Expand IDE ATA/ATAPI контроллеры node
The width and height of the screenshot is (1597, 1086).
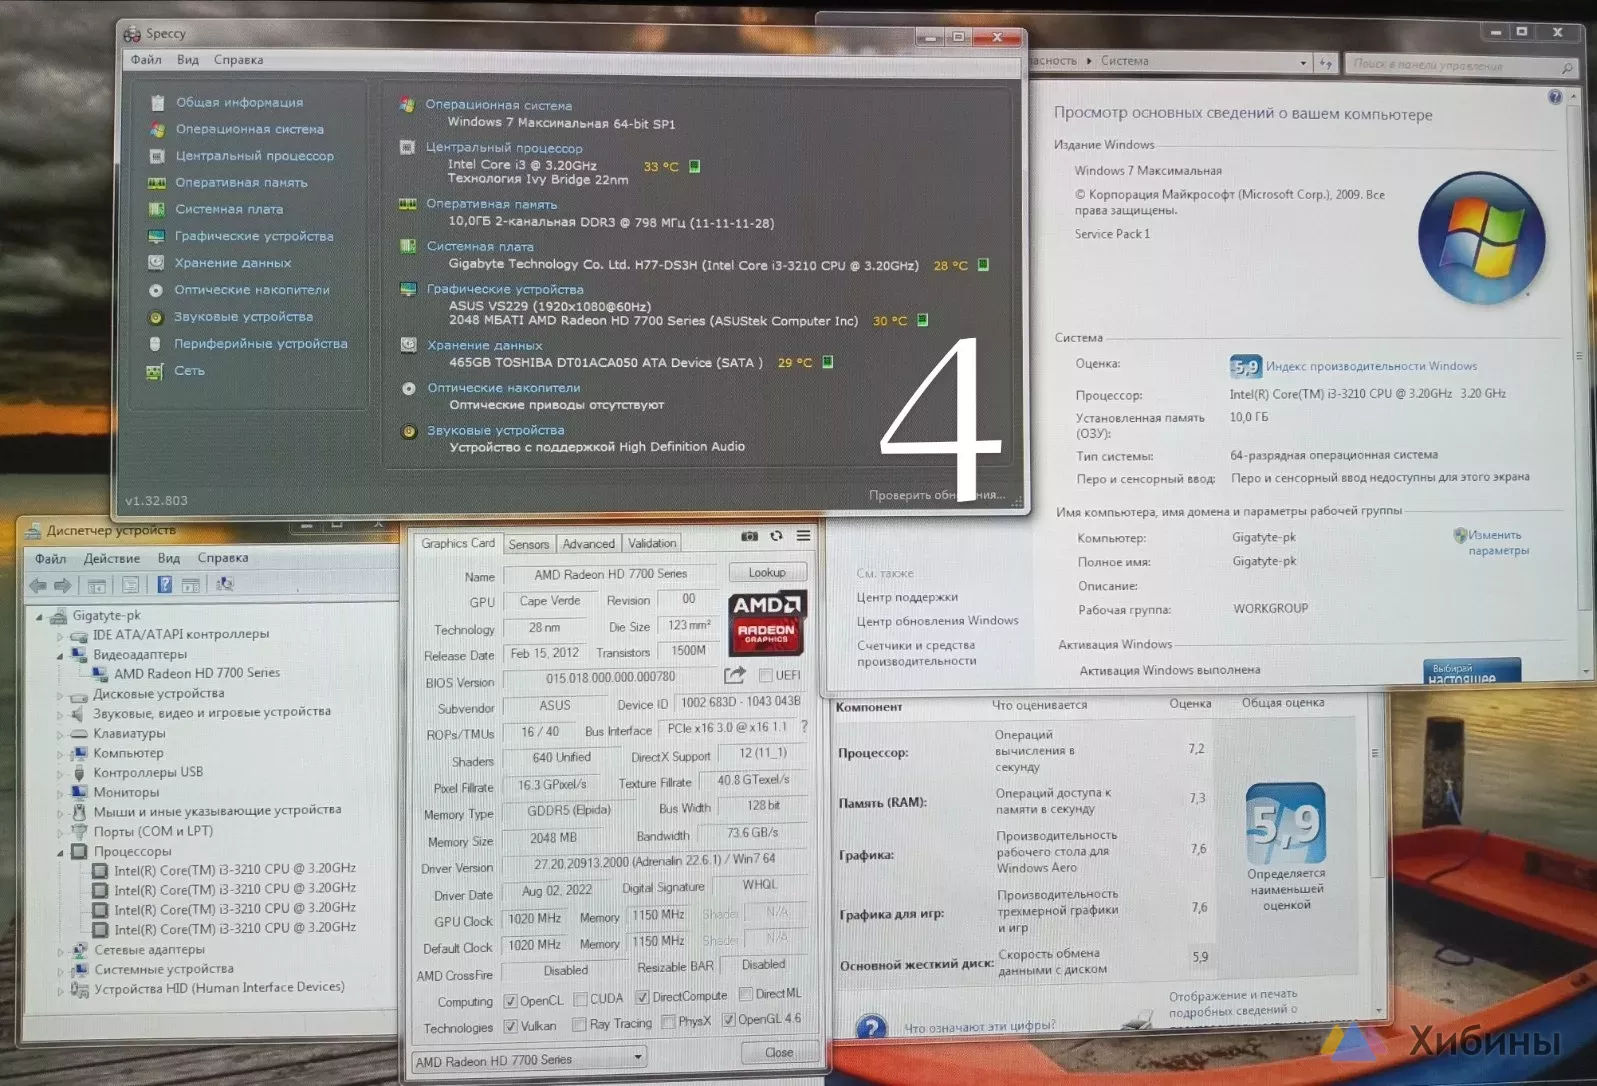(x=59, y=636)
